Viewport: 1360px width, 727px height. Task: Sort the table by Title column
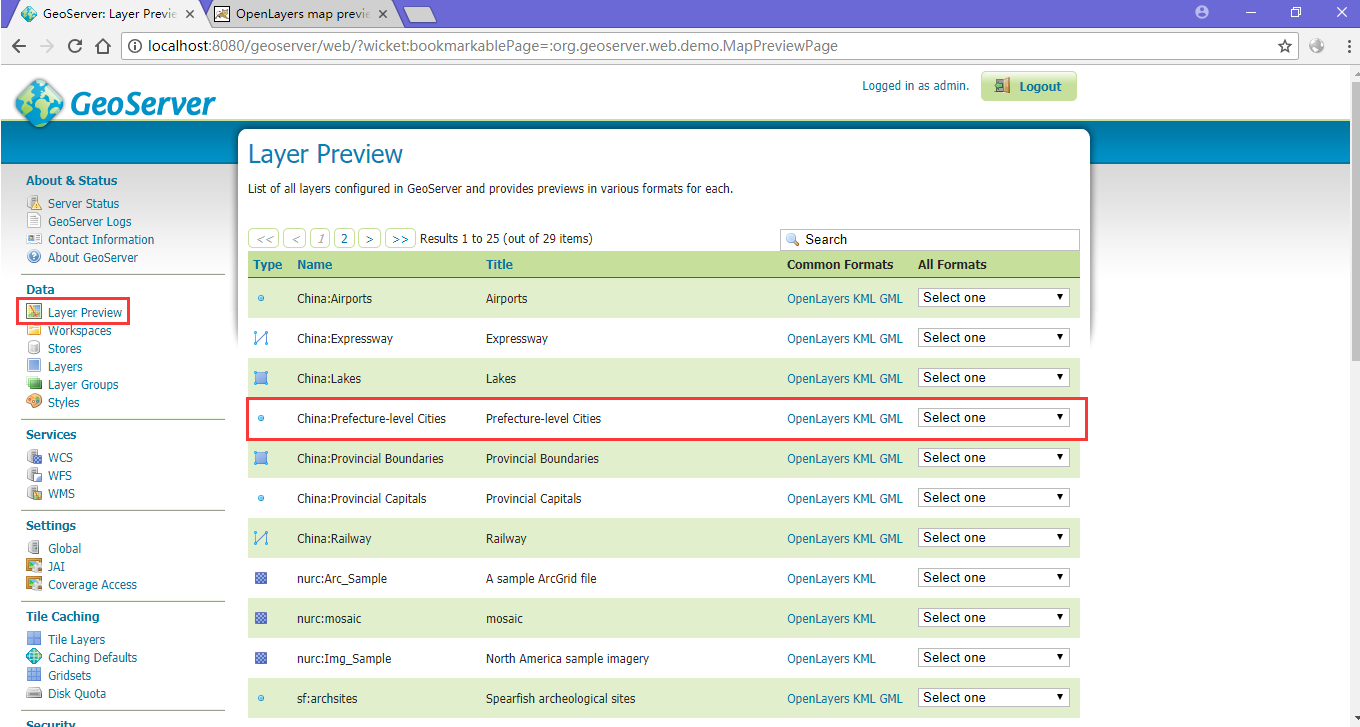pos(499,265)
